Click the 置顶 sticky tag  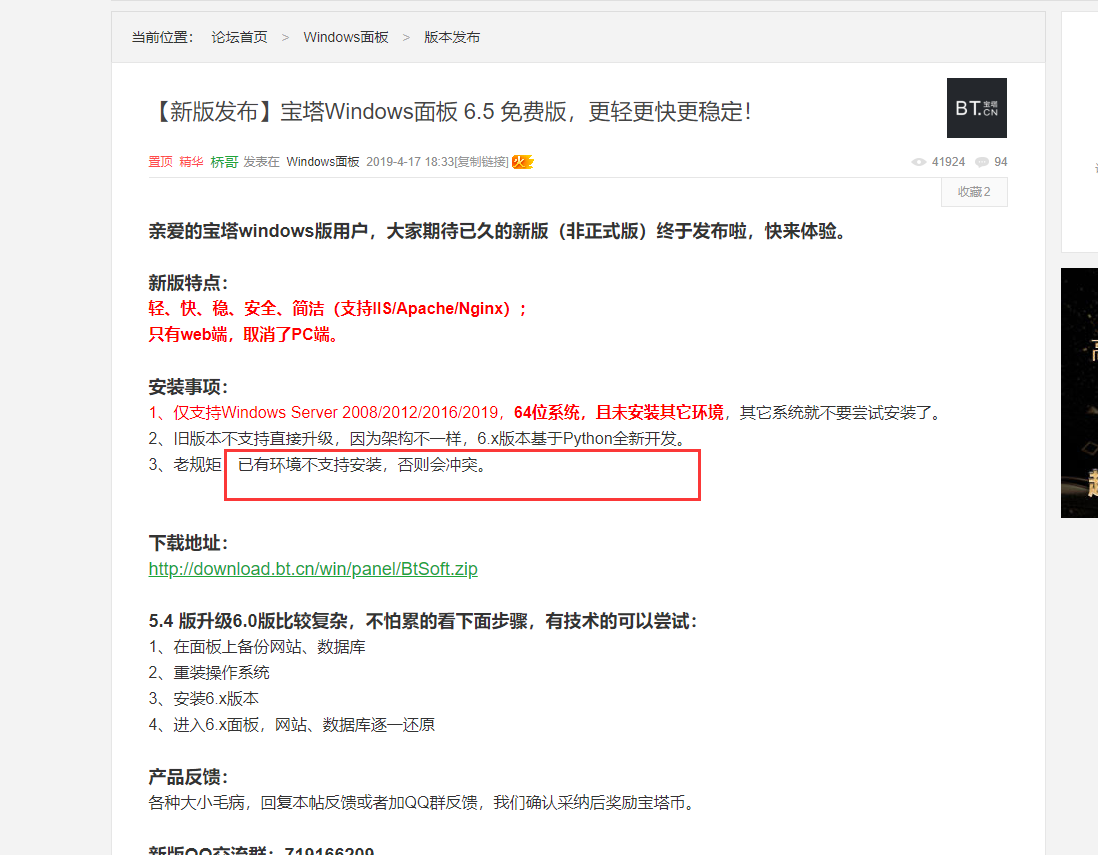click(x=160, y=162)
